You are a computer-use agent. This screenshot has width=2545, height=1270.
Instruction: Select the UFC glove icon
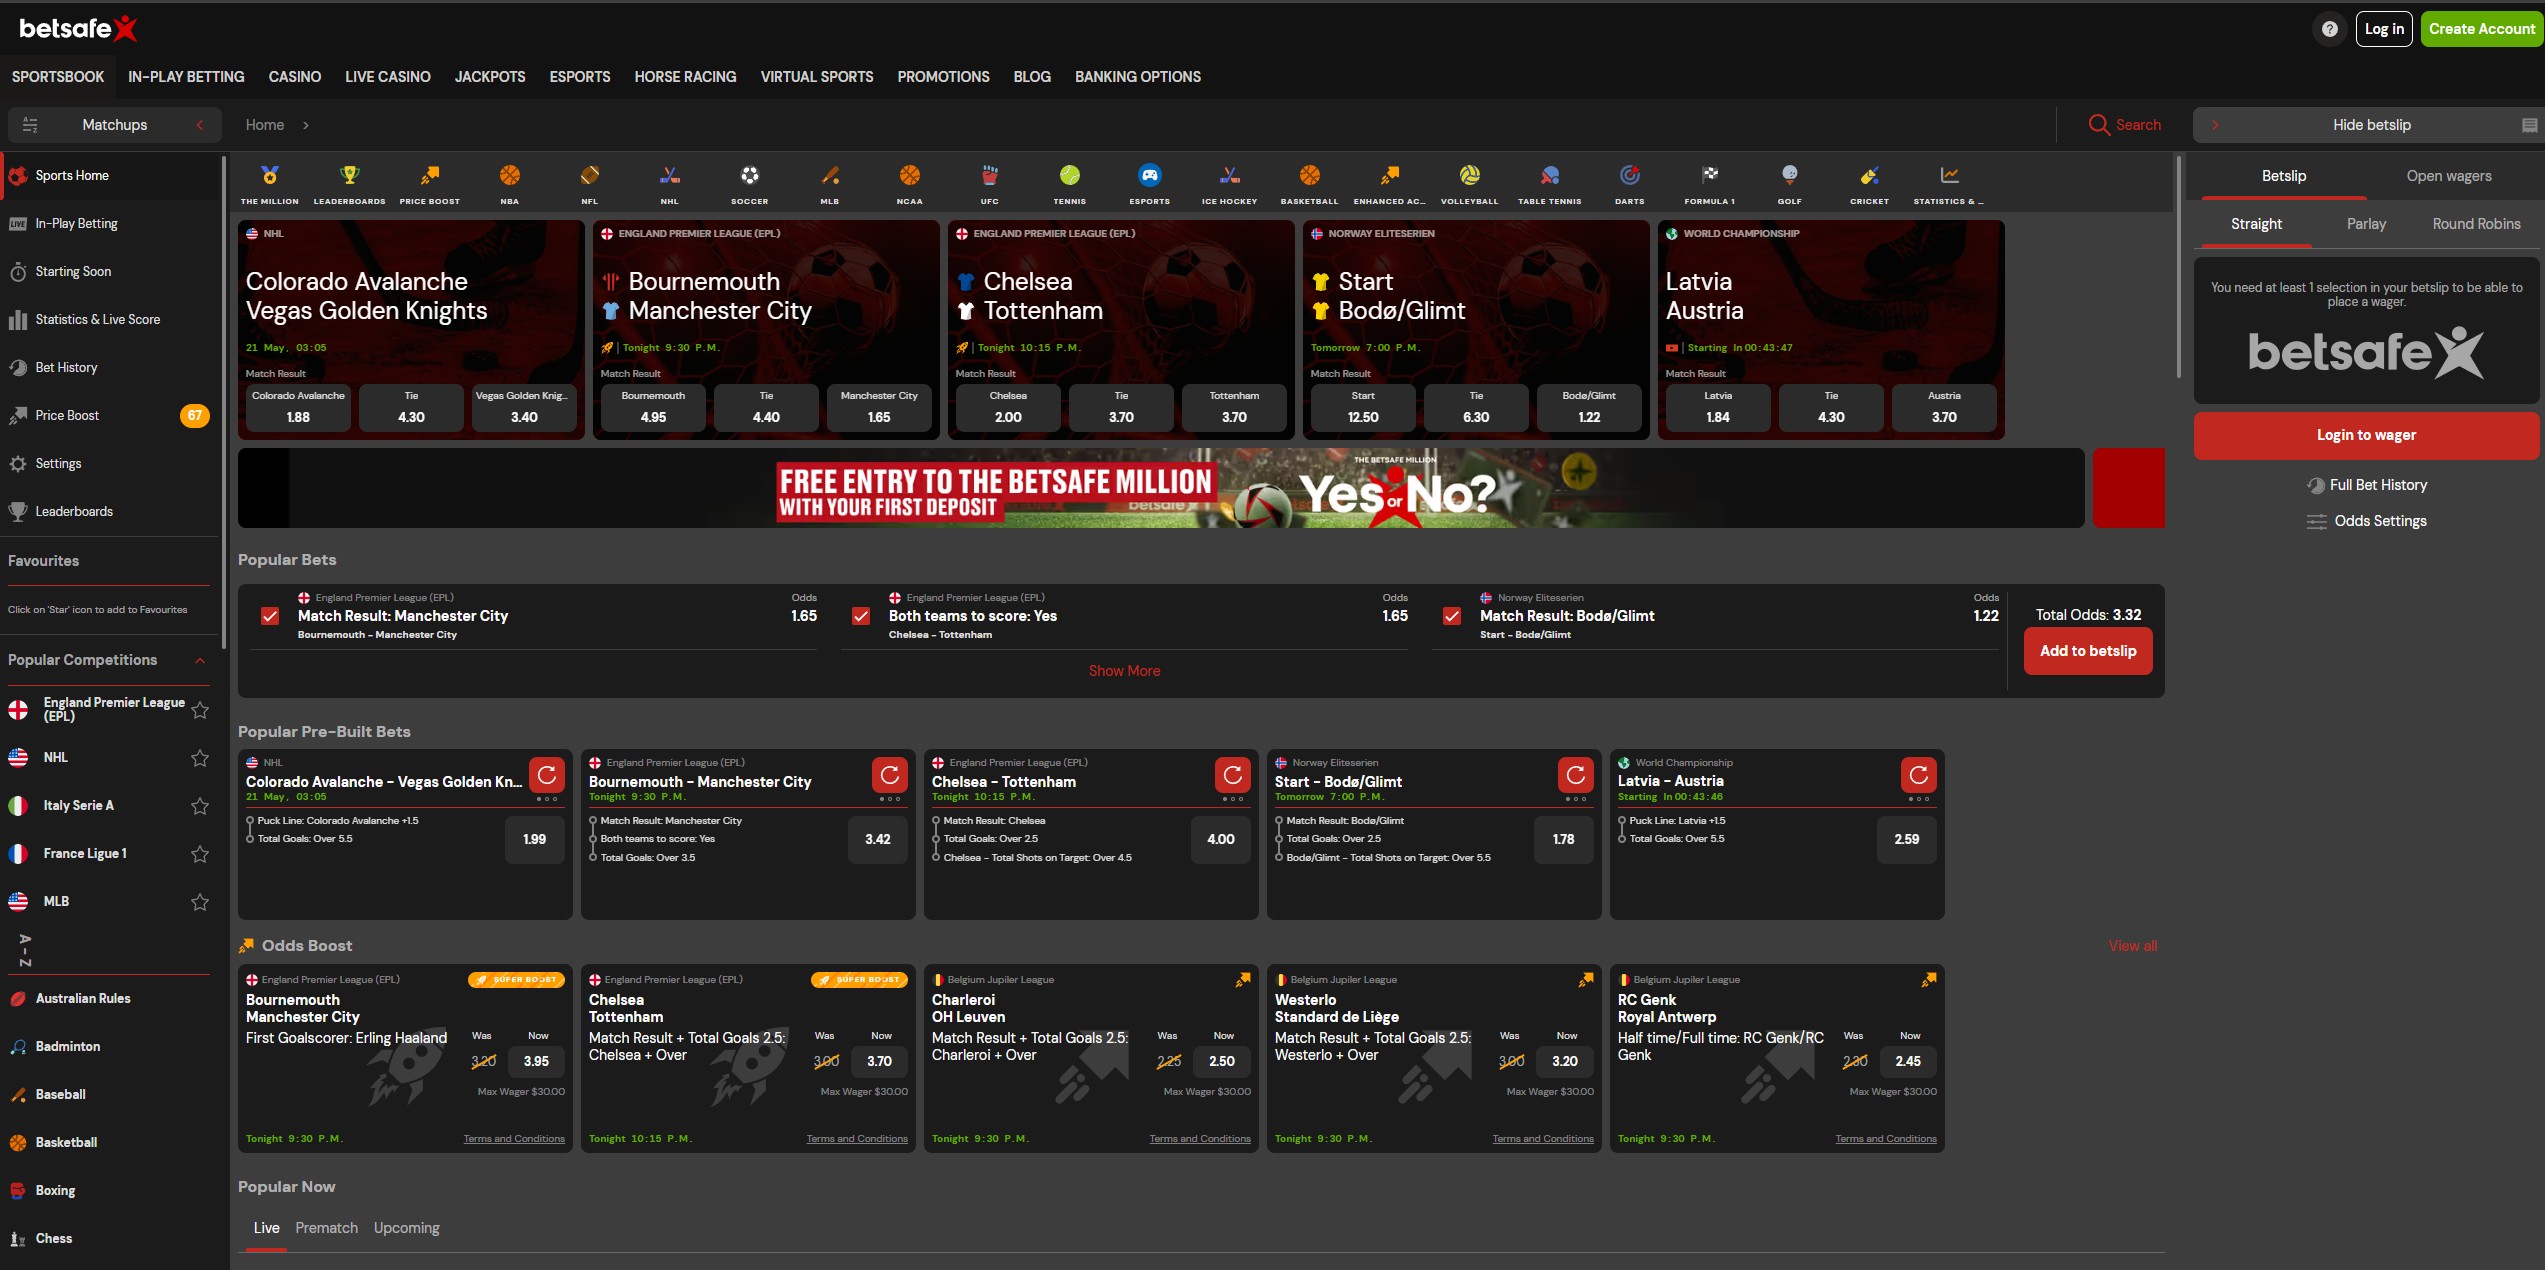(x=990, y=176)
